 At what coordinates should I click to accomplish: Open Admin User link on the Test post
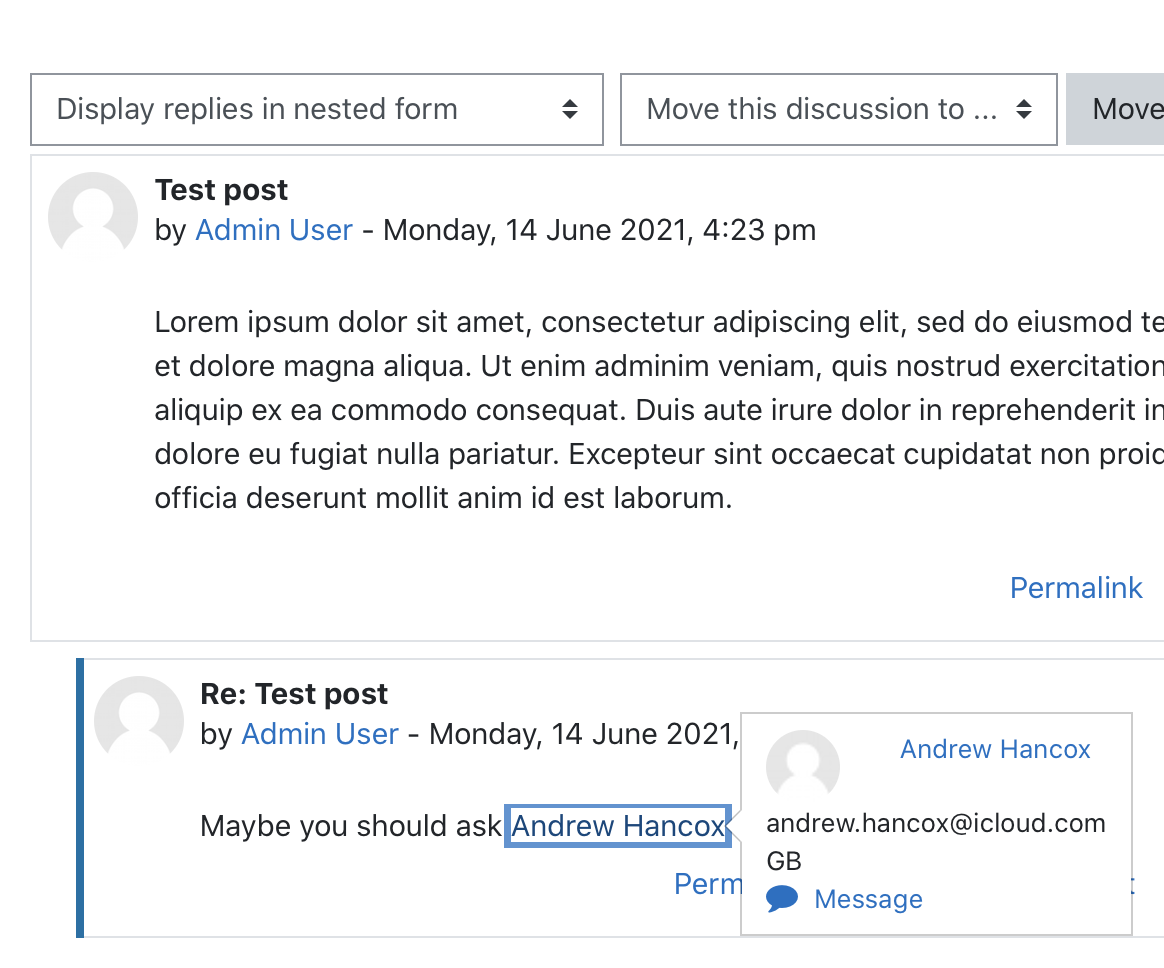point(274,230)
